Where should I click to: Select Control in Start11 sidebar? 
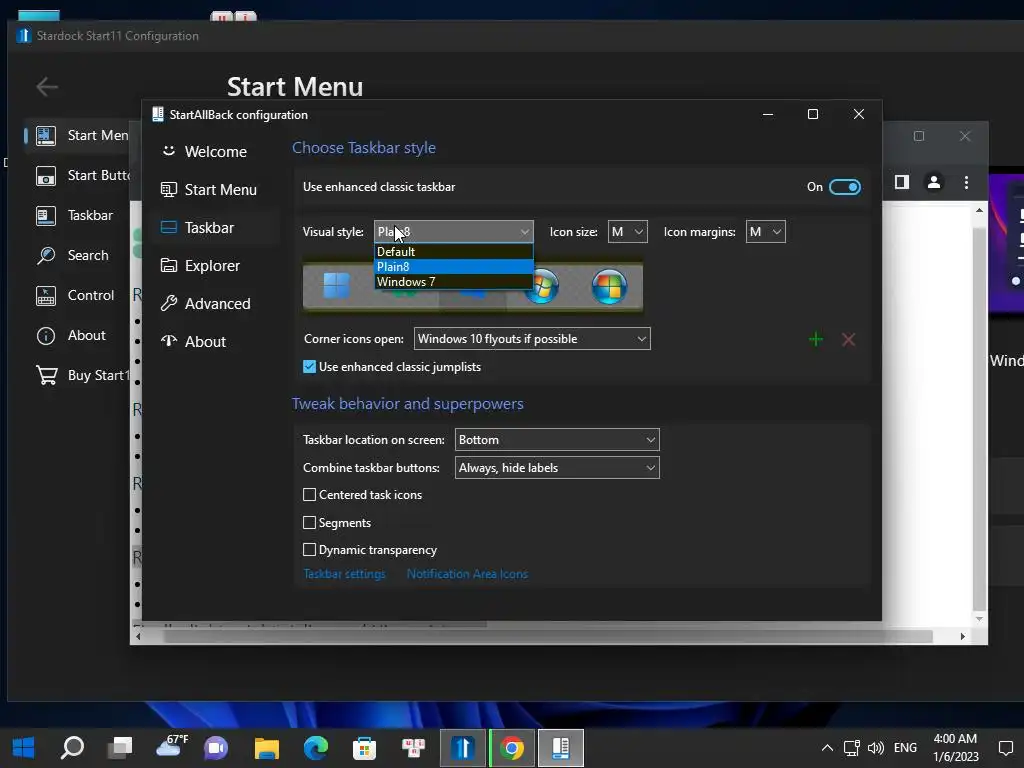point(74,295)
